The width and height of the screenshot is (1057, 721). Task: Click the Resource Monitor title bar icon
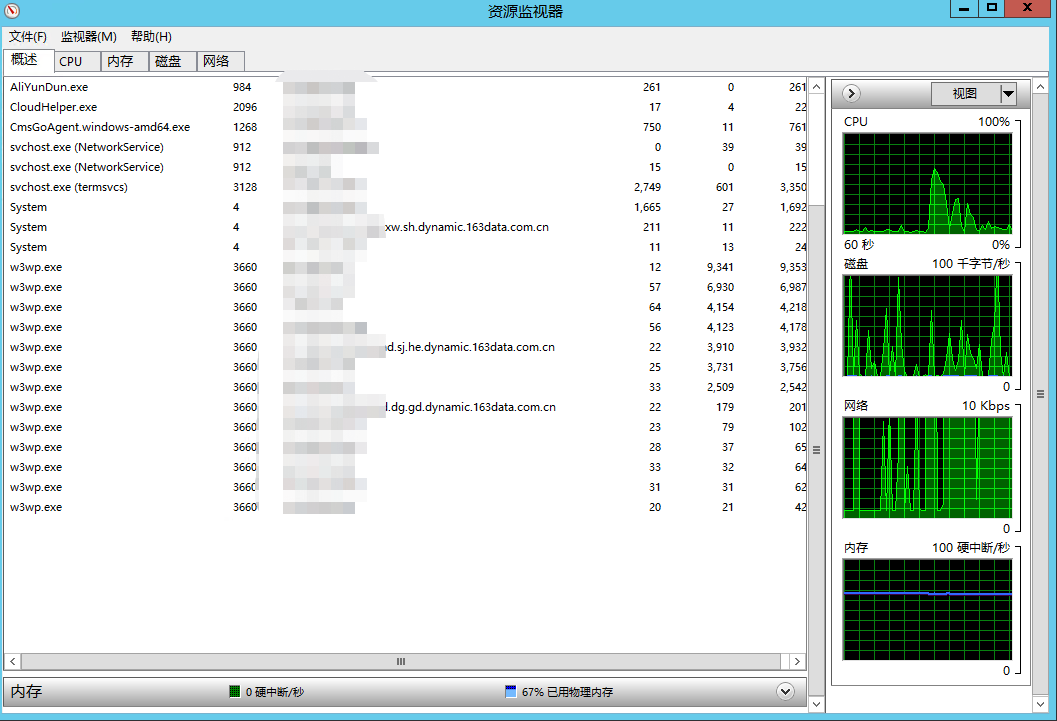(12, 11)
